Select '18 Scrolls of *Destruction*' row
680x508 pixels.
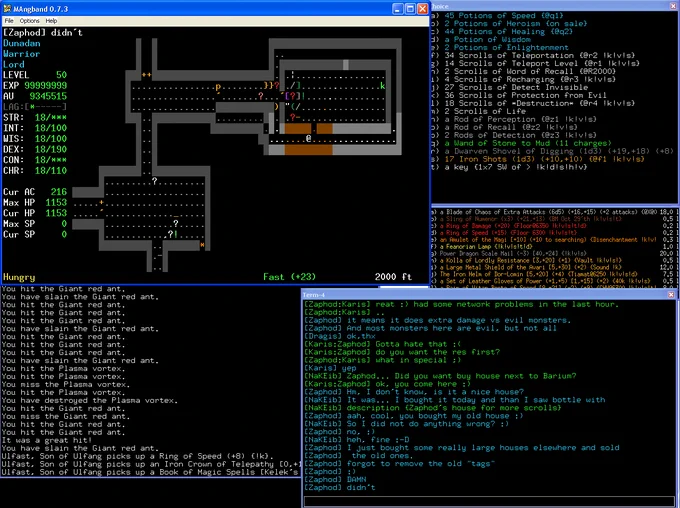[x=533, y=103]
